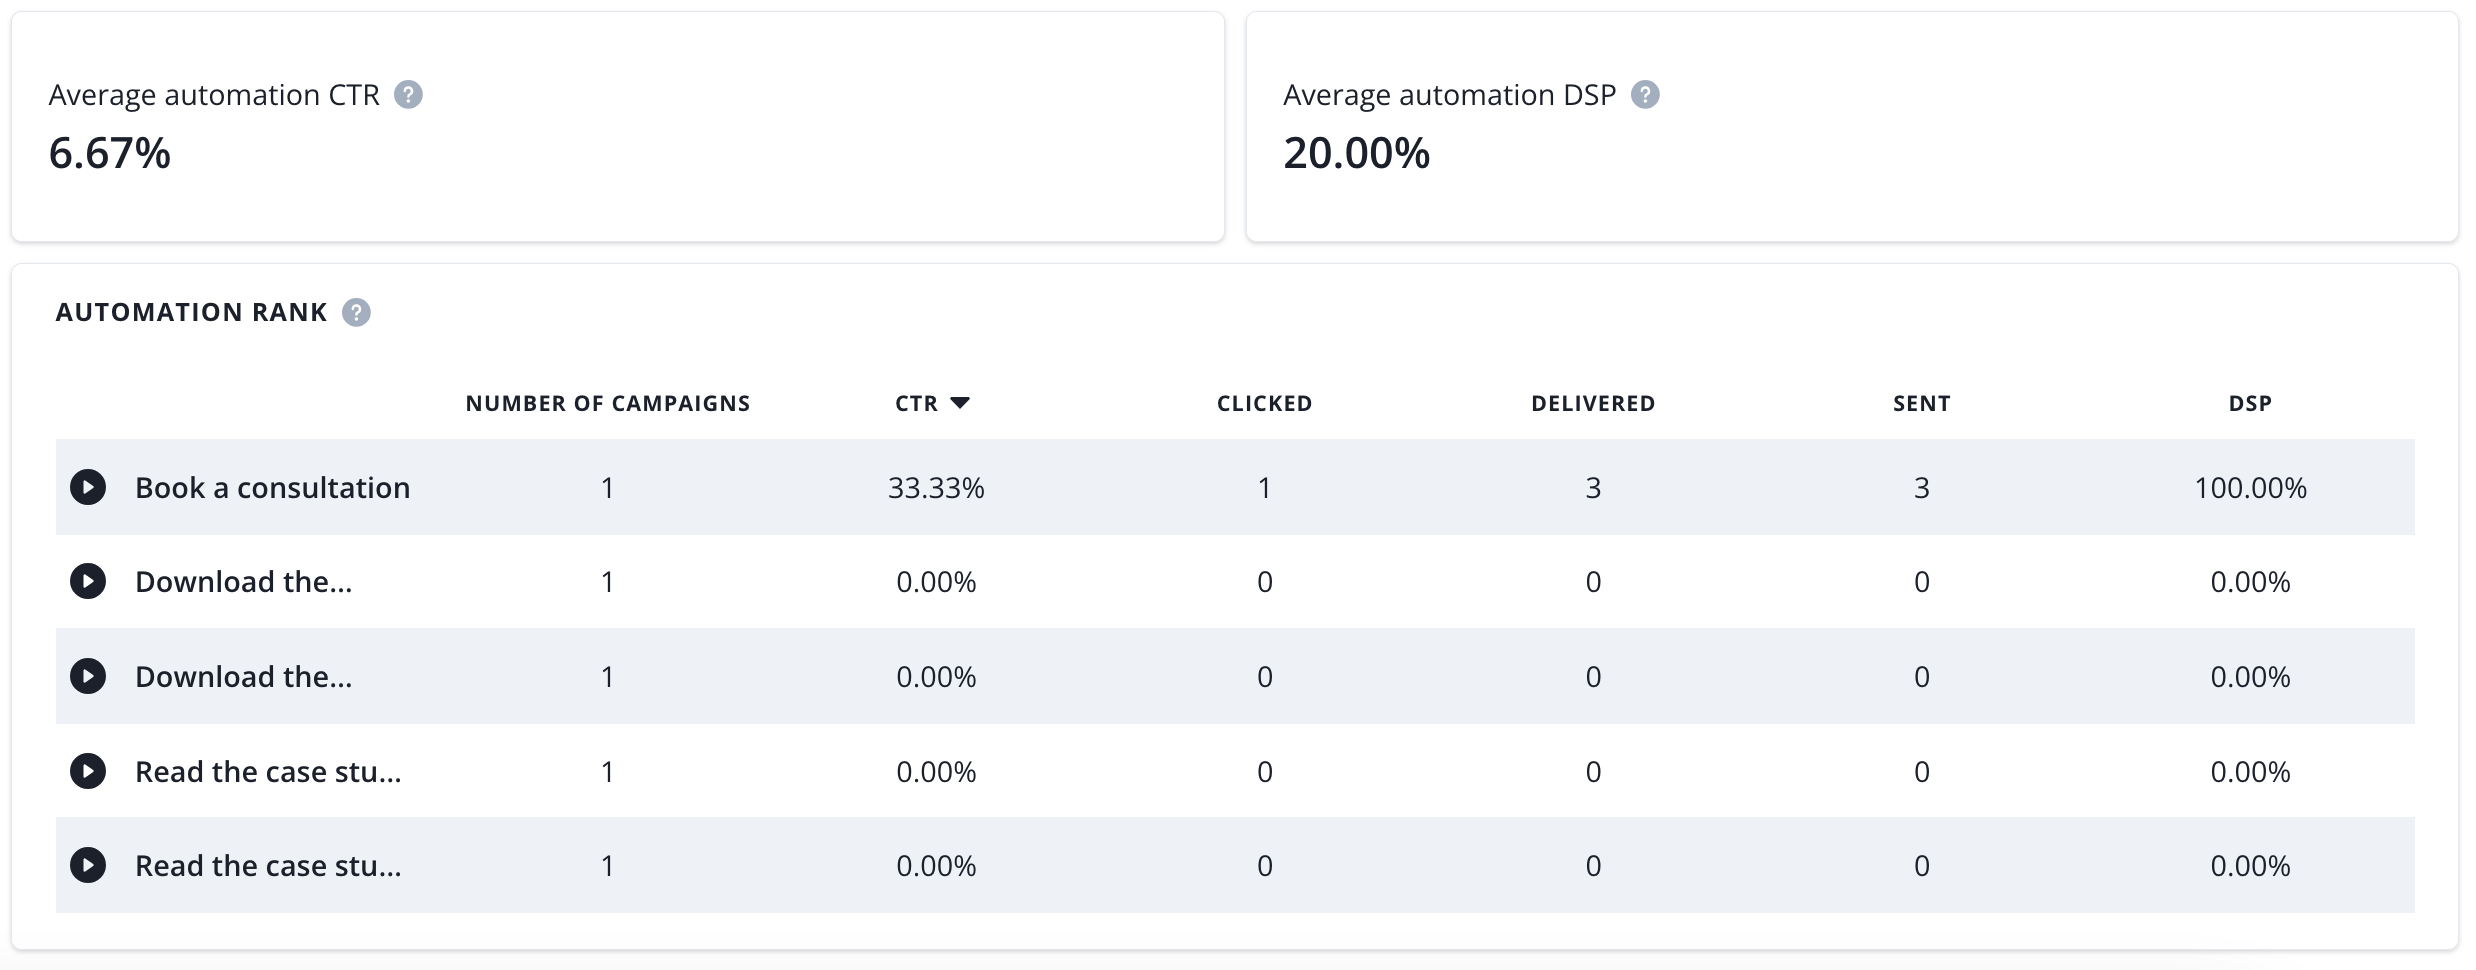Sort by Number of Campaigns column
This screenshot has height=970, width=2476.
coord(607,403)
